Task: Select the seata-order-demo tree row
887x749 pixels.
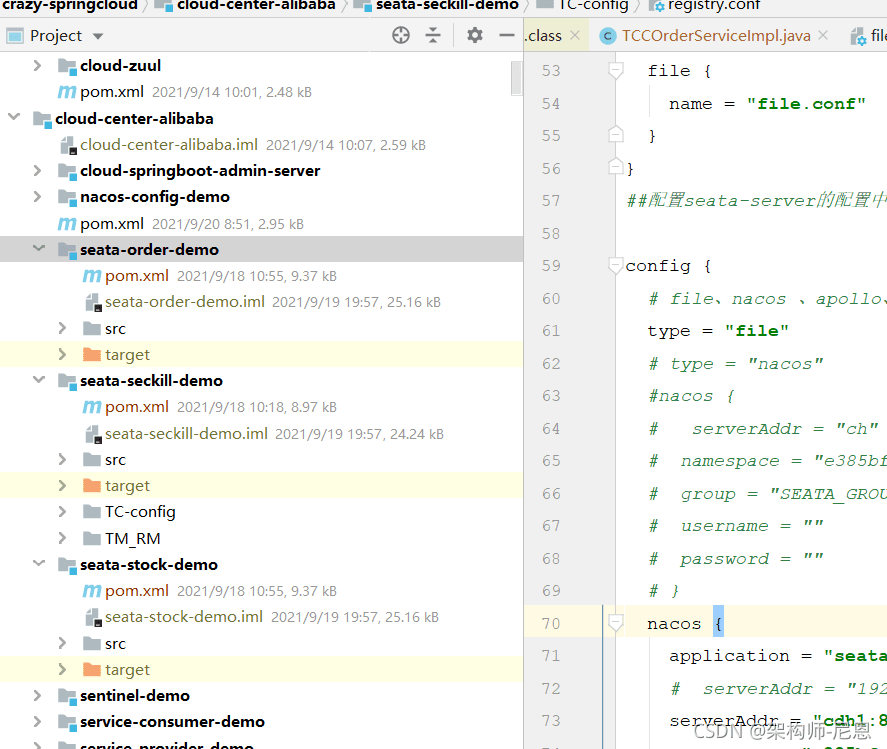Action: 261,249
